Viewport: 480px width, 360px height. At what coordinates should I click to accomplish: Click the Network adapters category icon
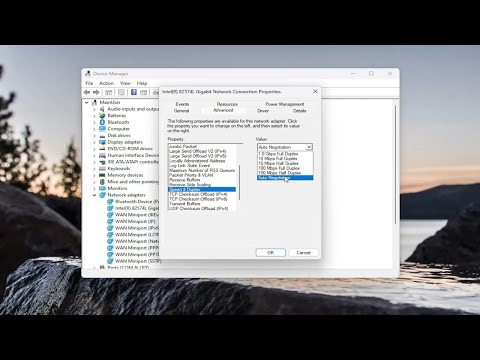[x=102, y=195]
